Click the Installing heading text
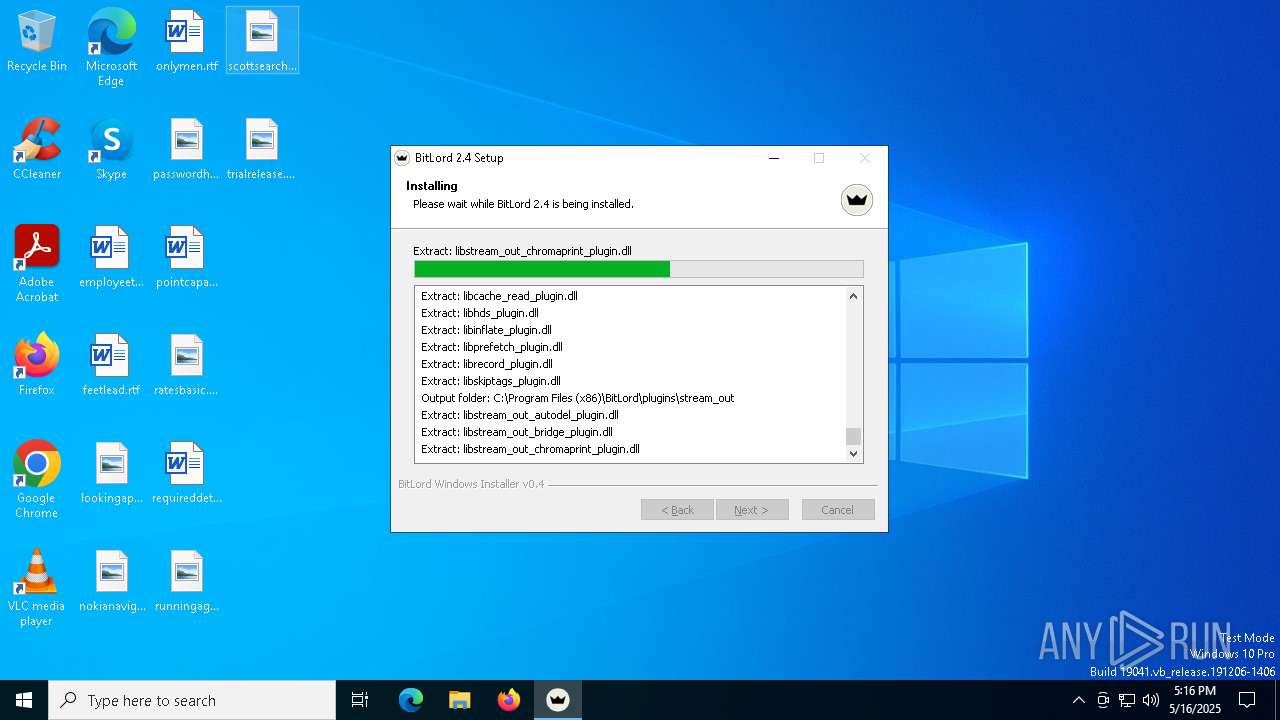Screen dimensions: 1280x720 [x=432, y=186]
